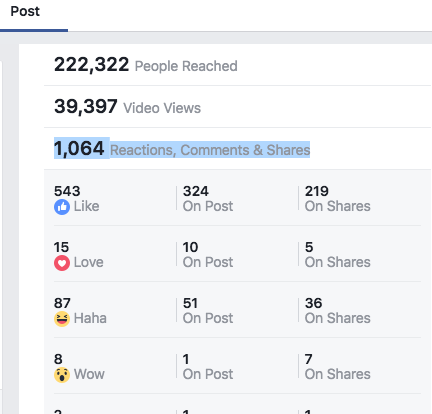
Task: Click the 10 On Post love value
Action: point(190,247)
